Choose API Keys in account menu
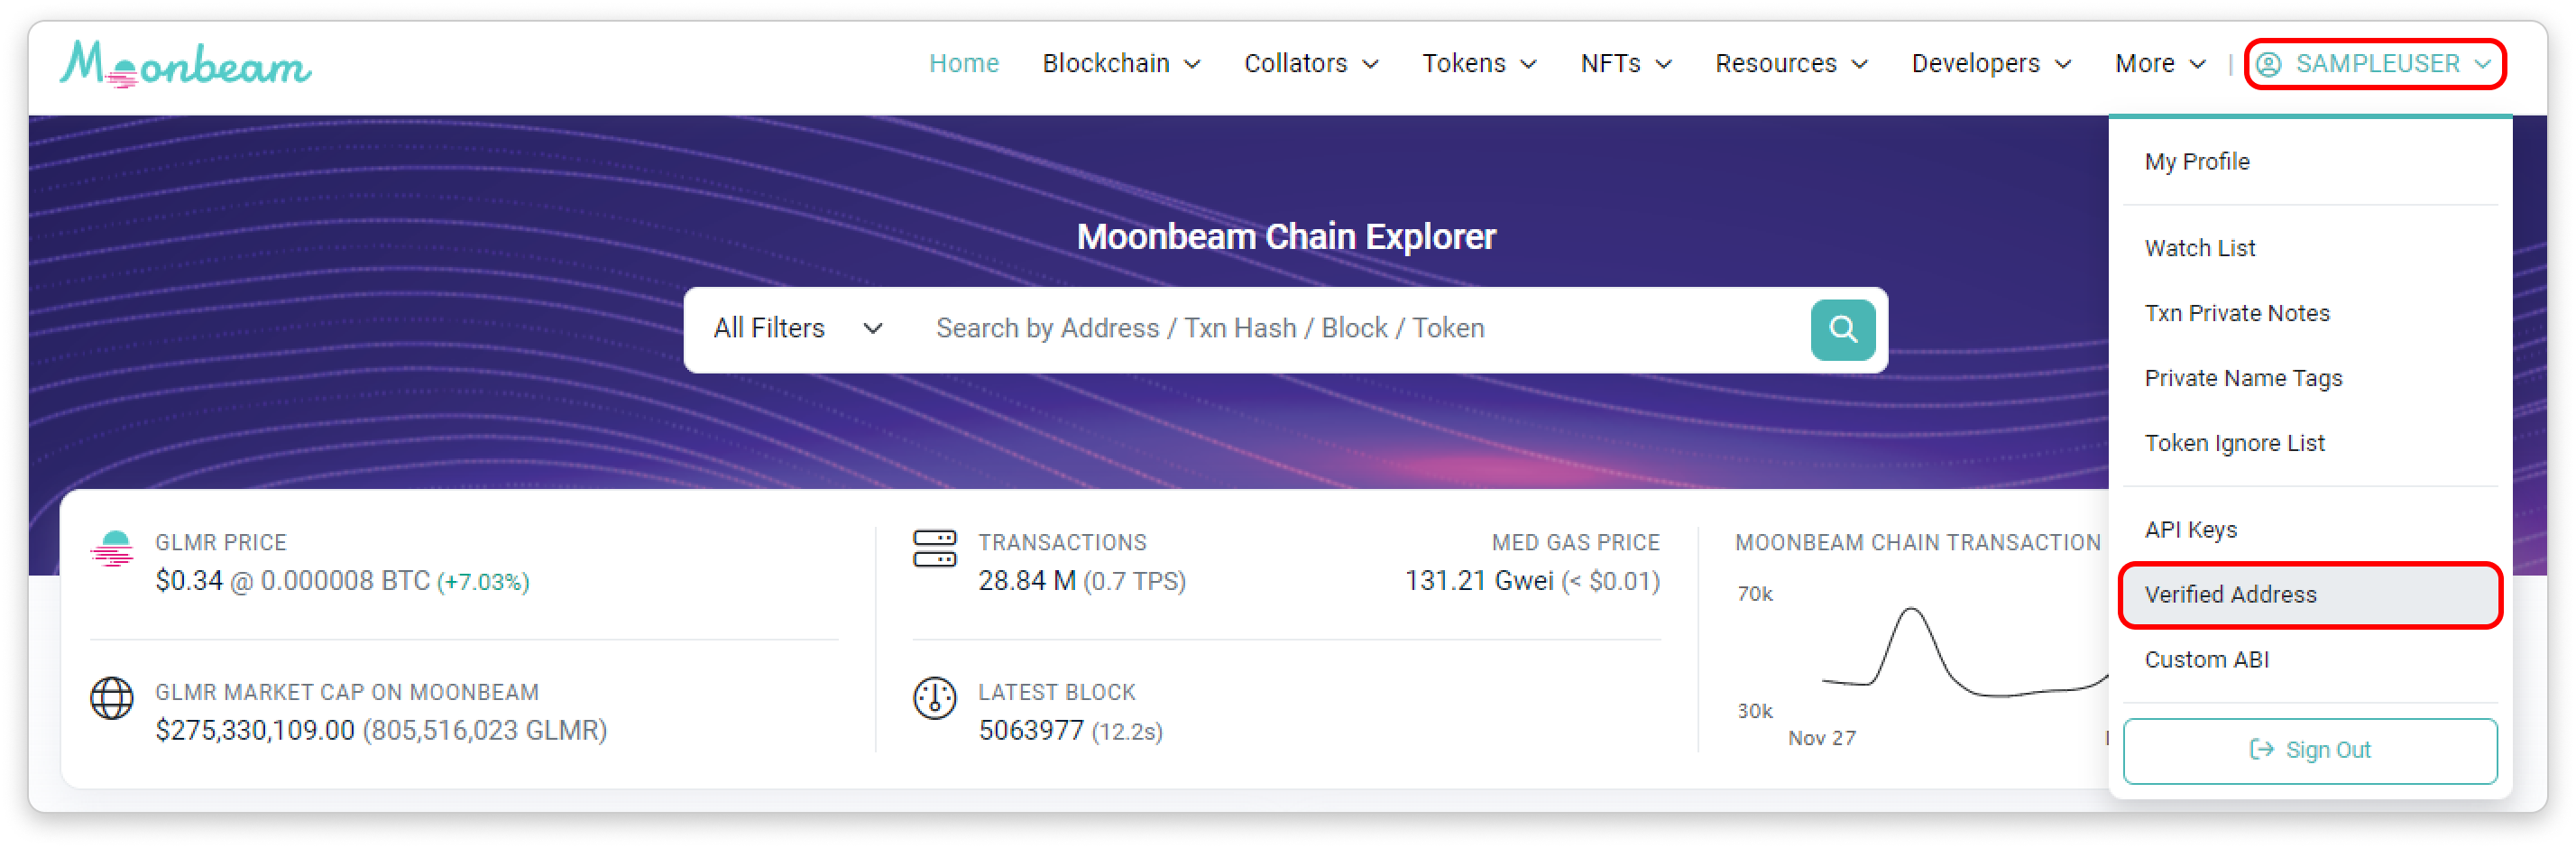Screen dimensions: 2576x848 coord(2190,530)
